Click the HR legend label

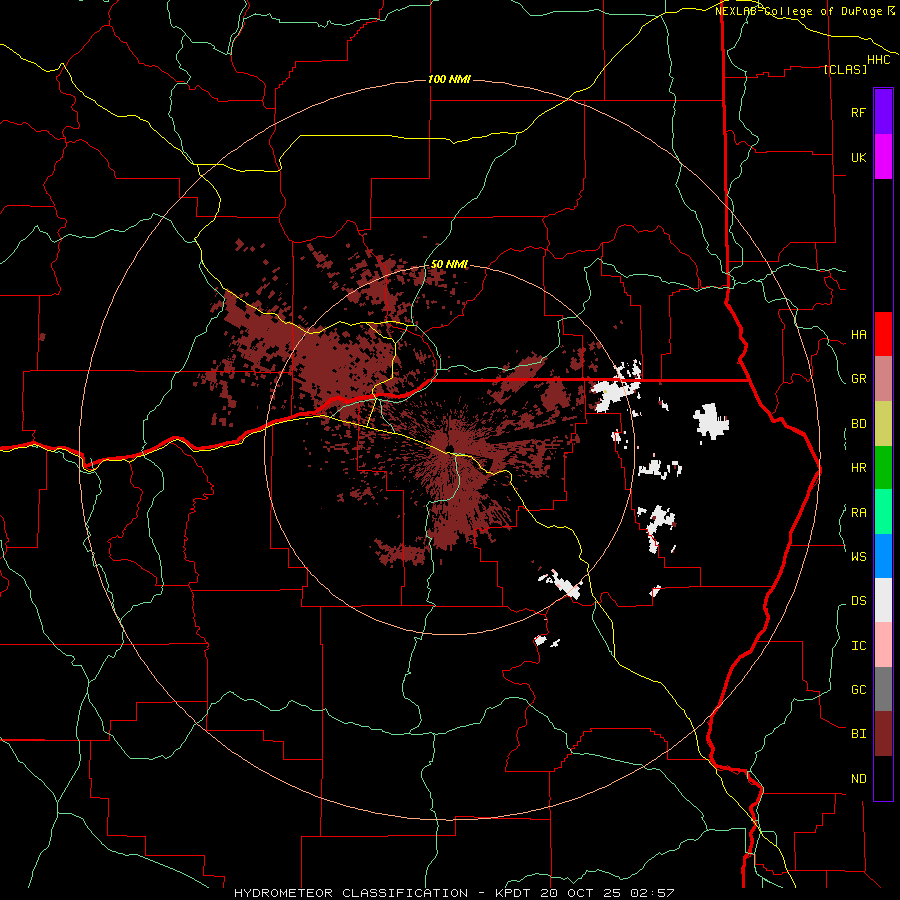coord(858,468)
